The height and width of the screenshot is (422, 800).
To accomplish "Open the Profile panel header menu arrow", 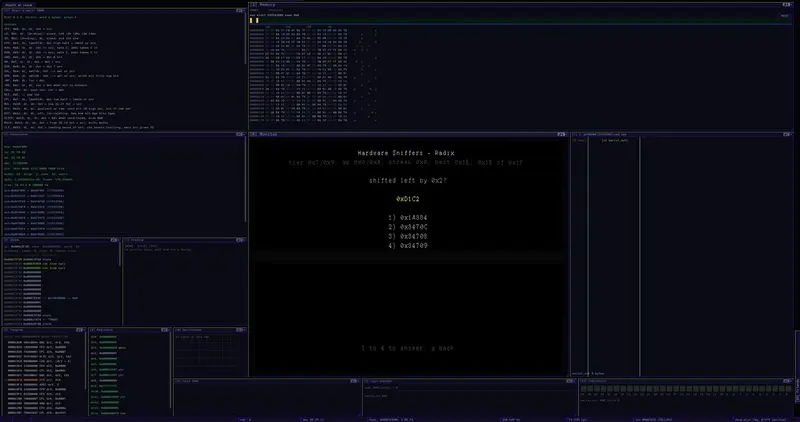I will tap(243, 240).
